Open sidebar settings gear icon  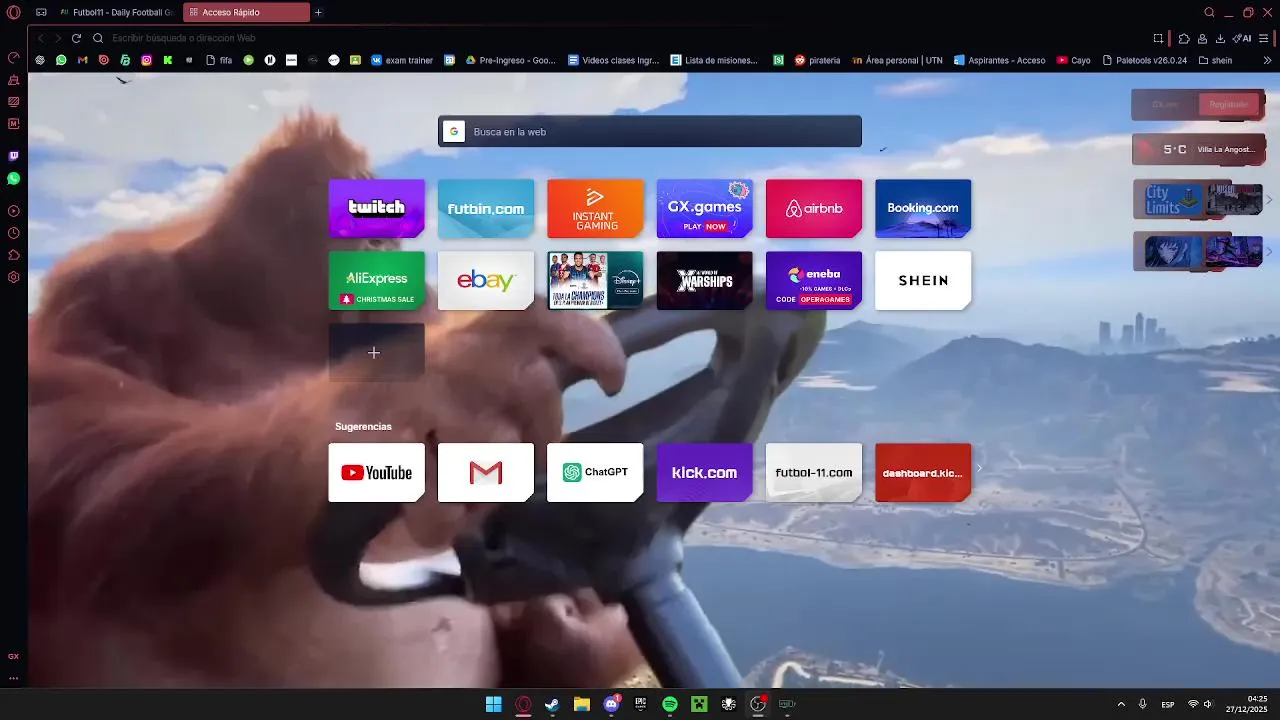[x=13, y=277]
